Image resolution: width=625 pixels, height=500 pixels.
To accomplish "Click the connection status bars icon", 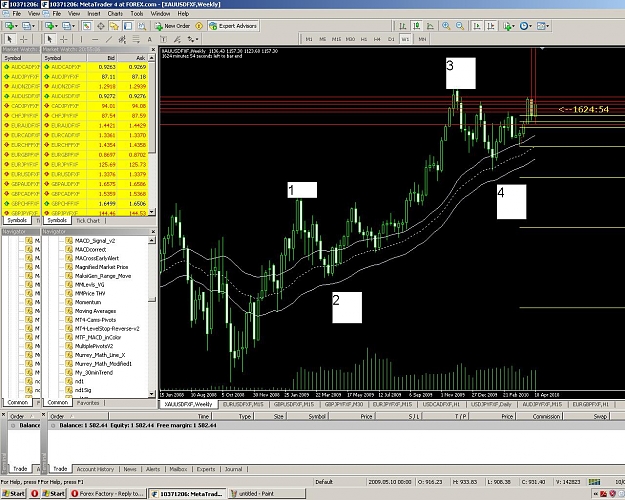I will point(594,482).
